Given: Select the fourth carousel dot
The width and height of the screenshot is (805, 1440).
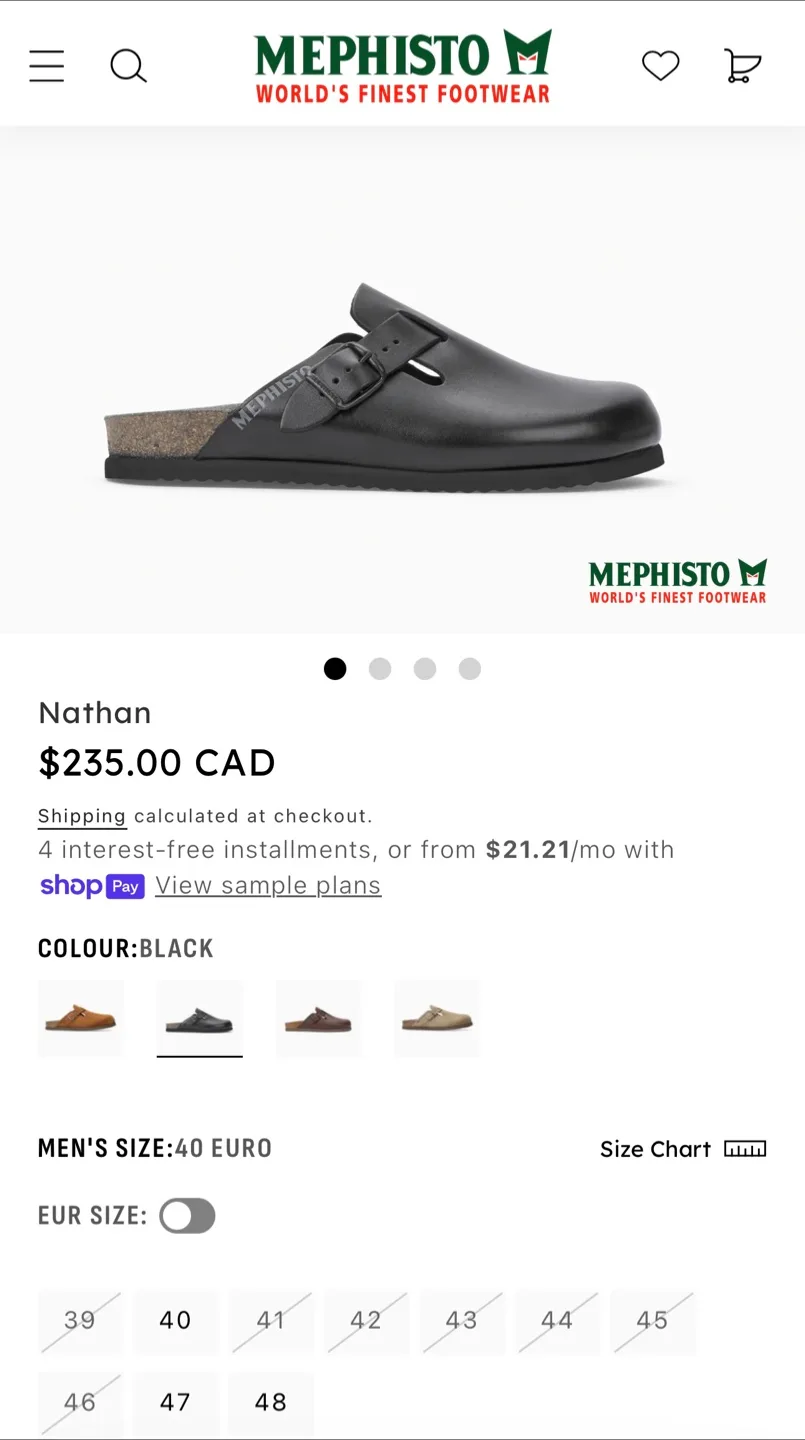Looking at the screenshot, I should point(469,669).
